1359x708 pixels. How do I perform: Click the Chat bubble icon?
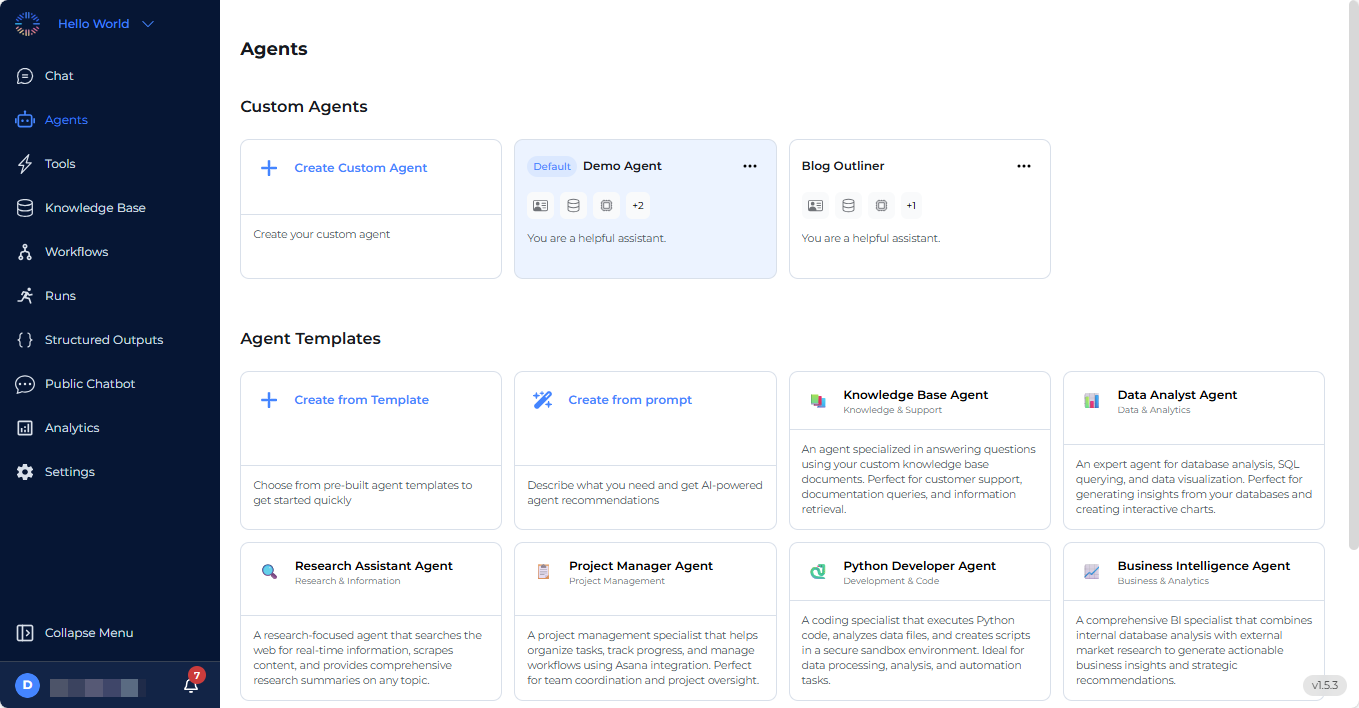point(25,76)
